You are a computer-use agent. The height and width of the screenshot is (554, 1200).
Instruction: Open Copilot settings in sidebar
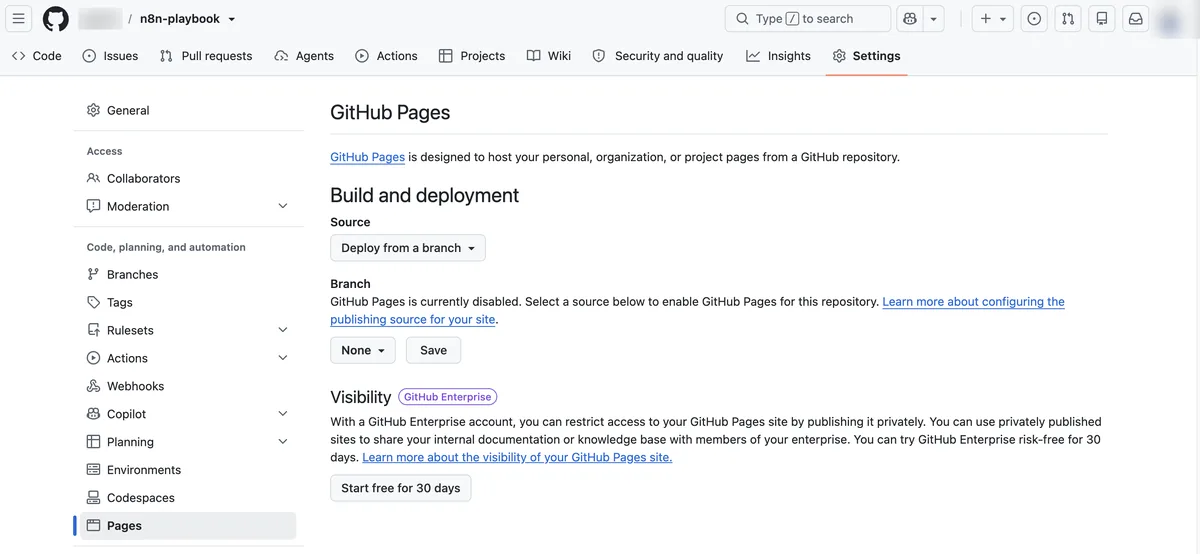tap(188, 414)
